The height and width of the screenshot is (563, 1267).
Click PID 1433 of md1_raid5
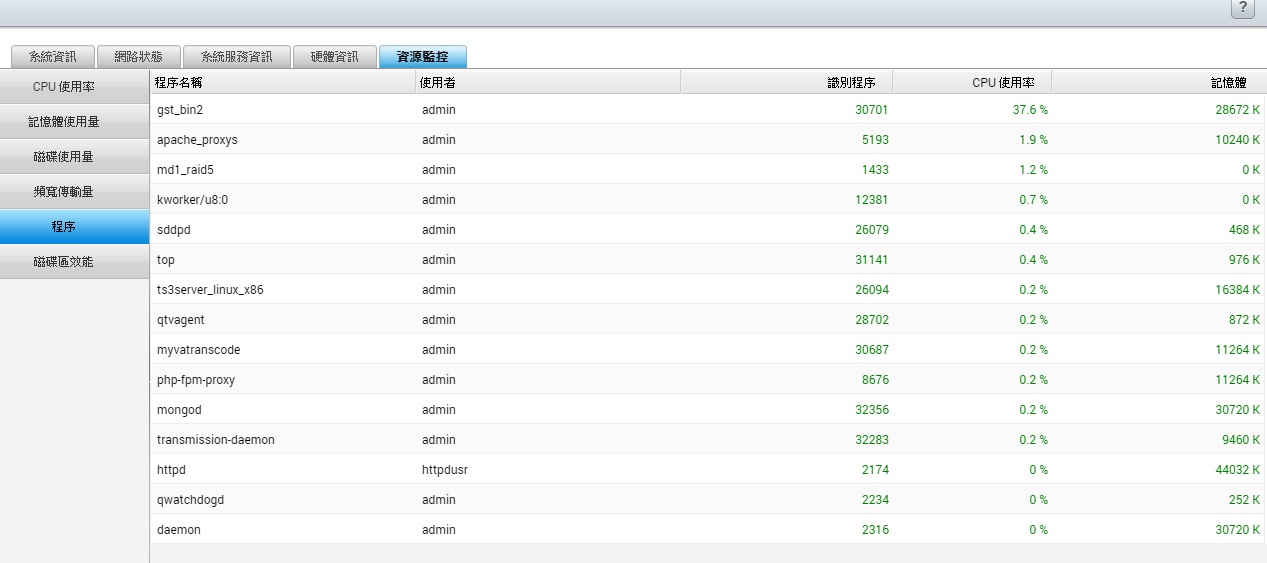click(x=875, y=170)
